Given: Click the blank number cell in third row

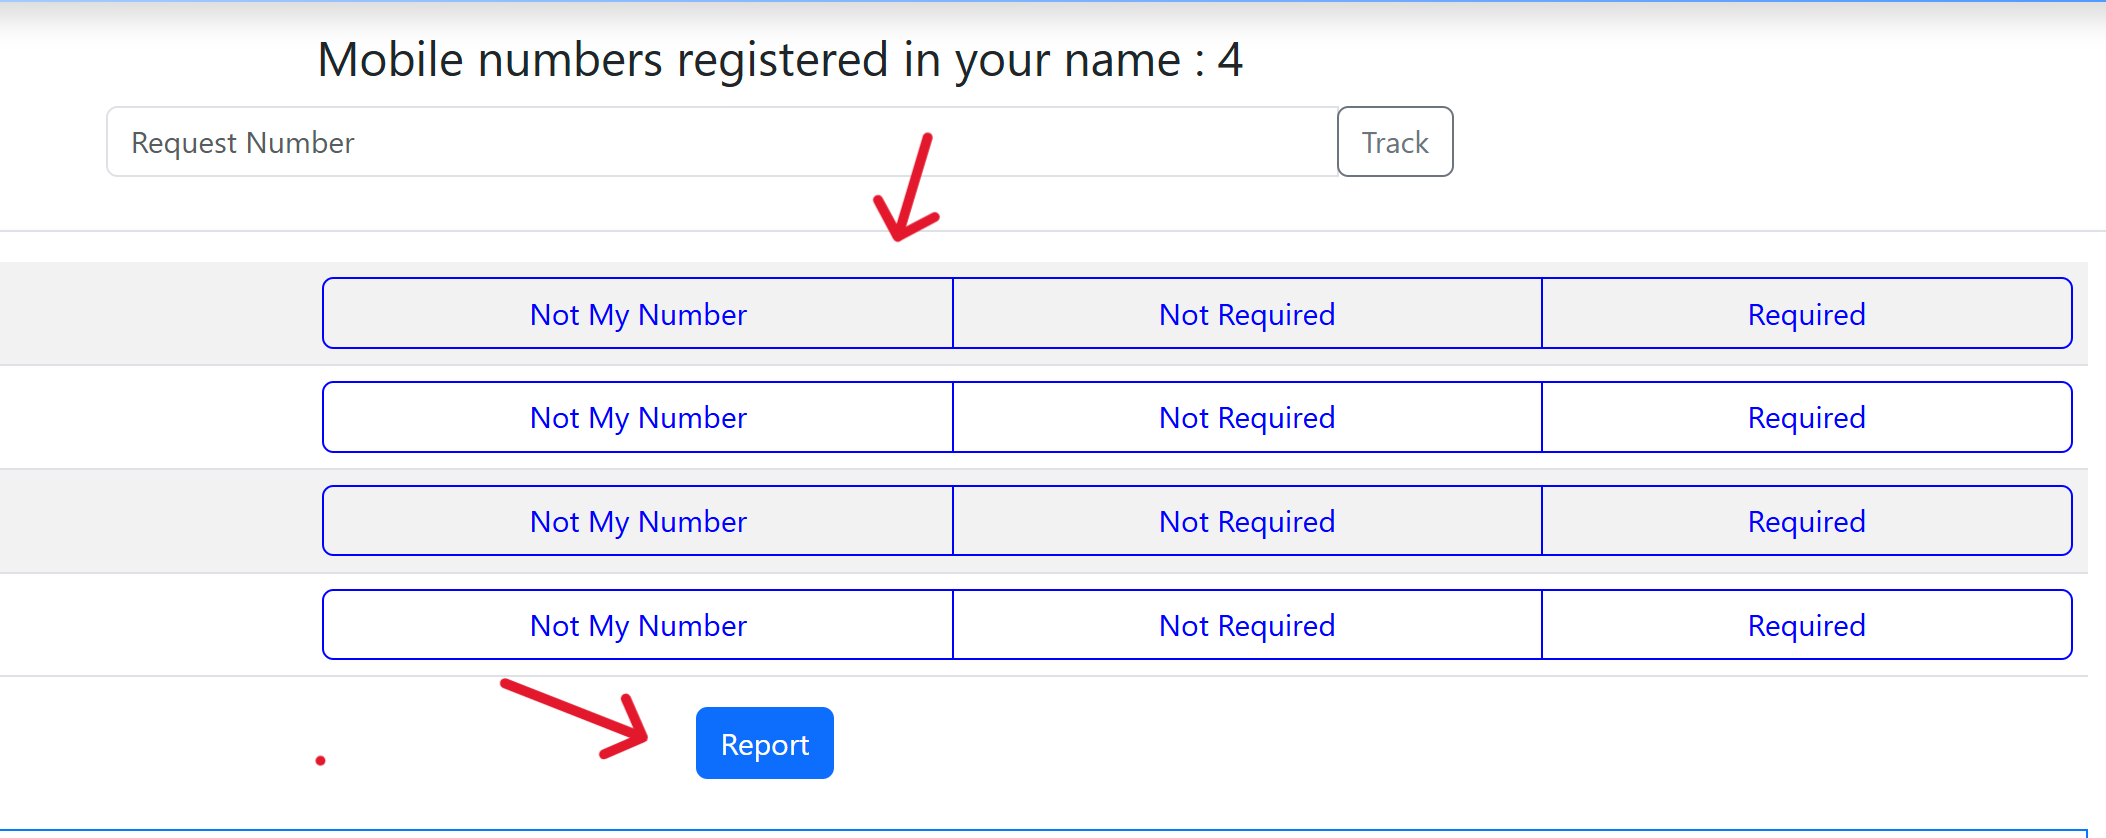Looking at the screenshot, I should (x=160, y=521).
